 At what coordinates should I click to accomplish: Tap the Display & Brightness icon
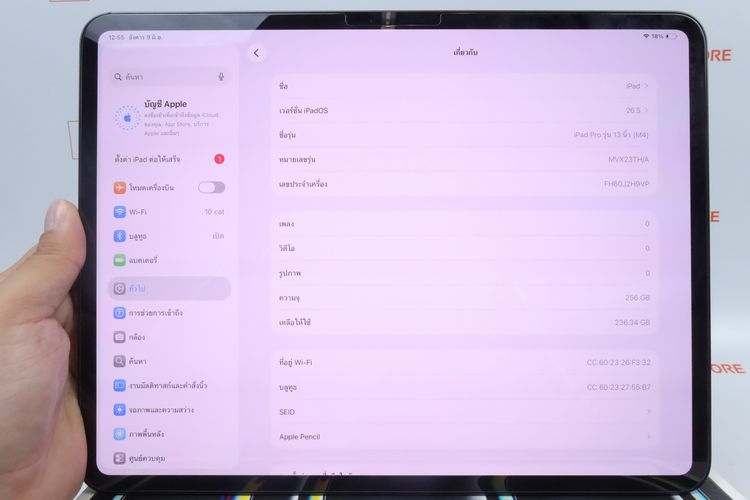click(120, 410)
